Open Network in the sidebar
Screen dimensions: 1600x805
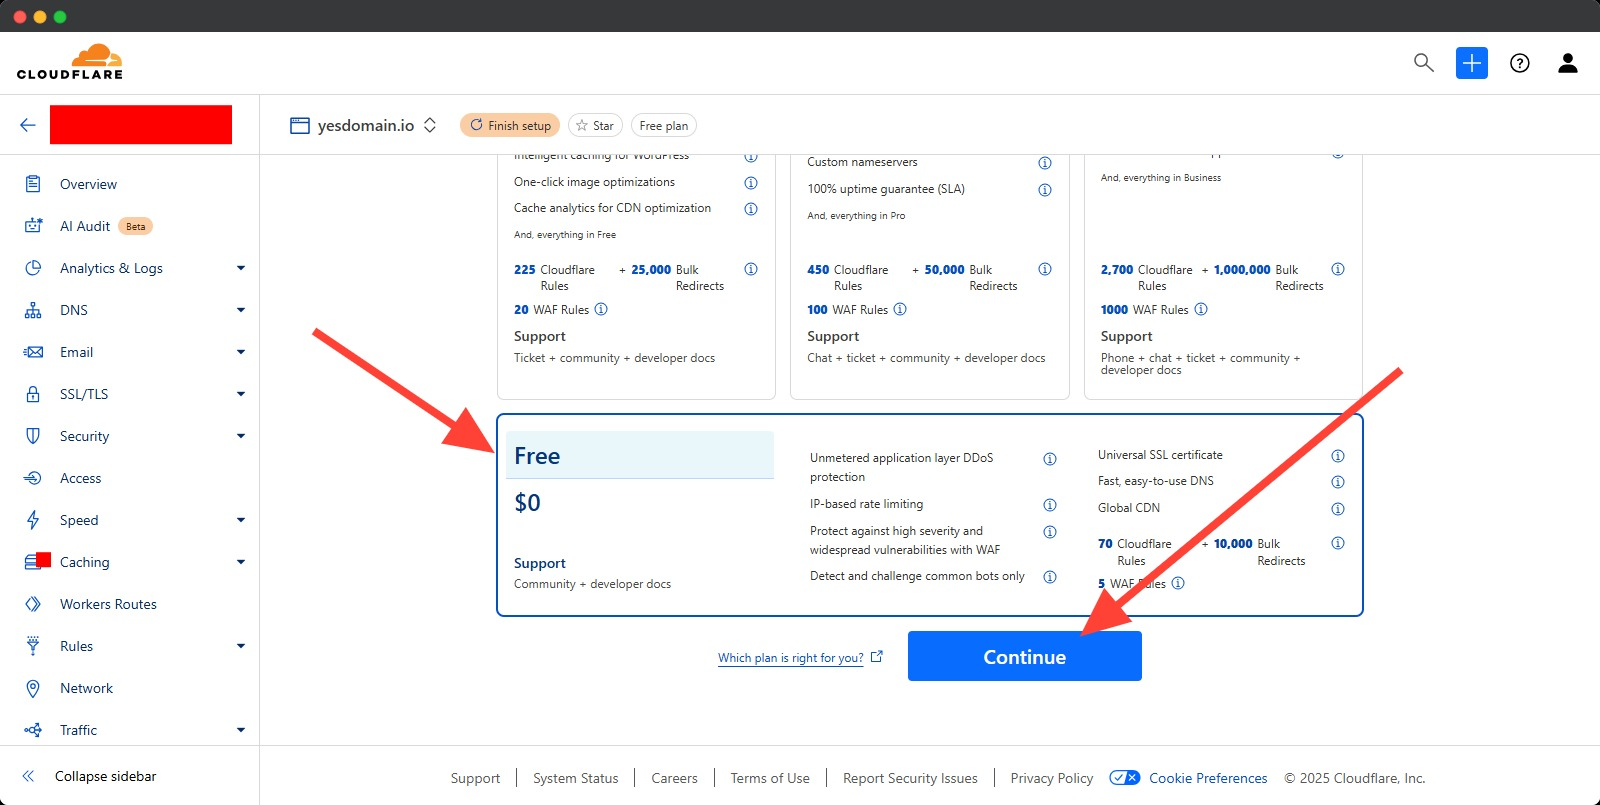[x=86, y=688]
